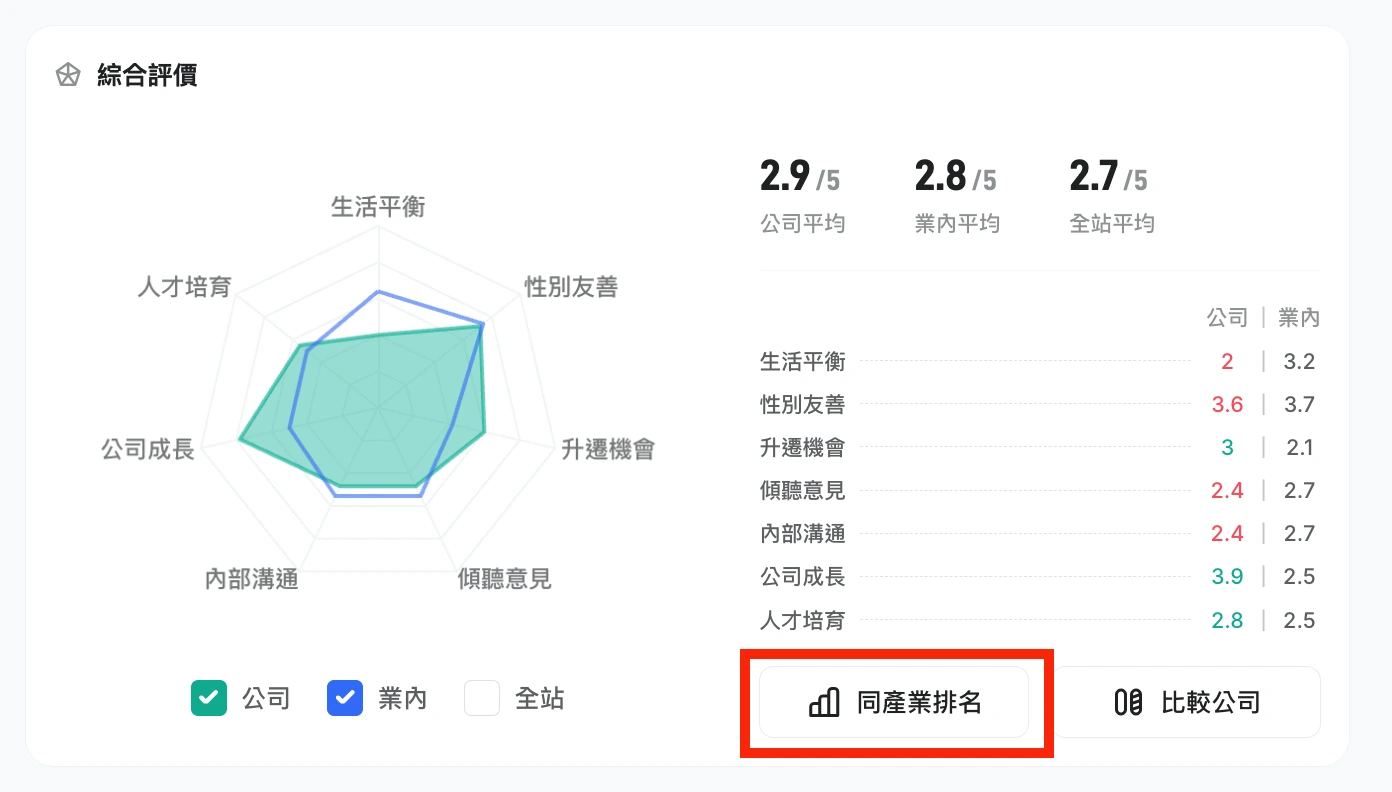Open the 同產業排名 ranking button
This screenshot has height=792, width=1392.
point(894,702)
